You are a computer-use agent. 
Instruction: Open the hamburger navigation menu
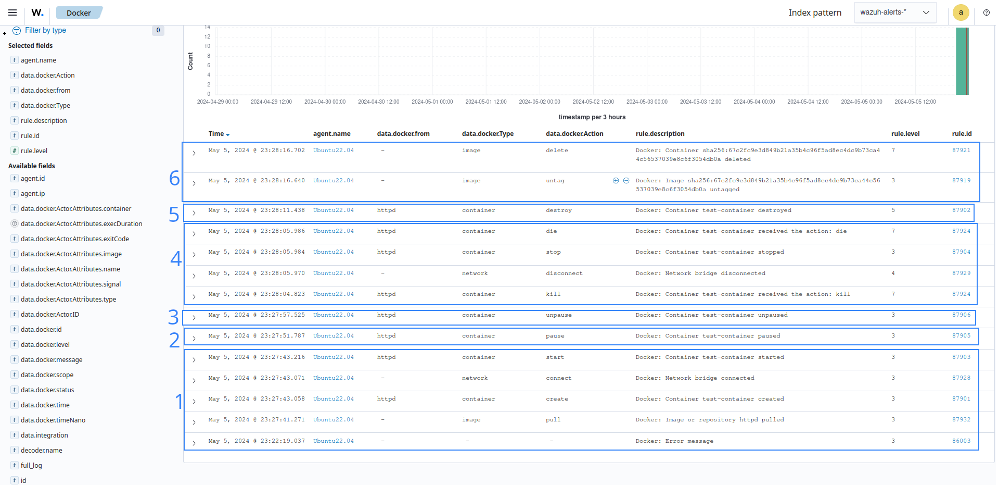[13, 12]
